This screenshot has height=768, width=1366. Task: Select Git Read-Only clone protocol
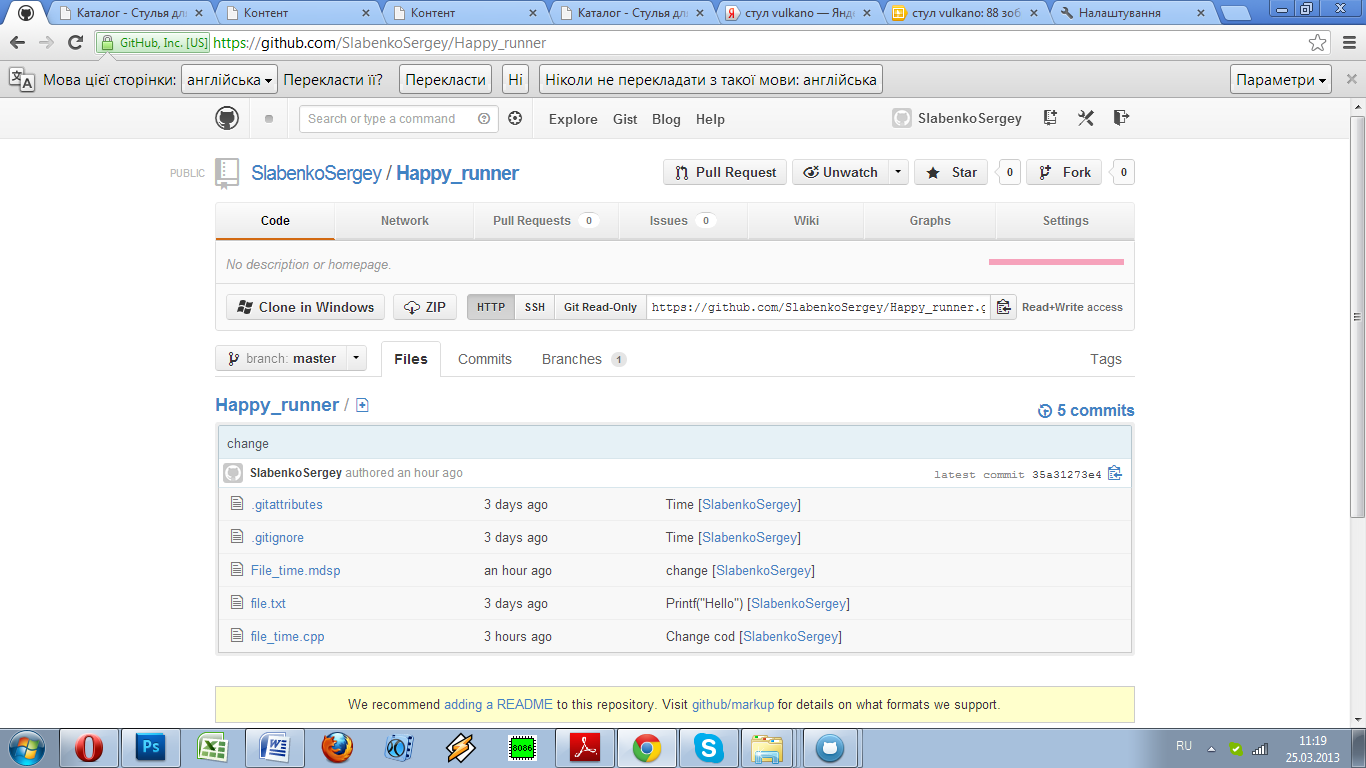pos(600,307)
